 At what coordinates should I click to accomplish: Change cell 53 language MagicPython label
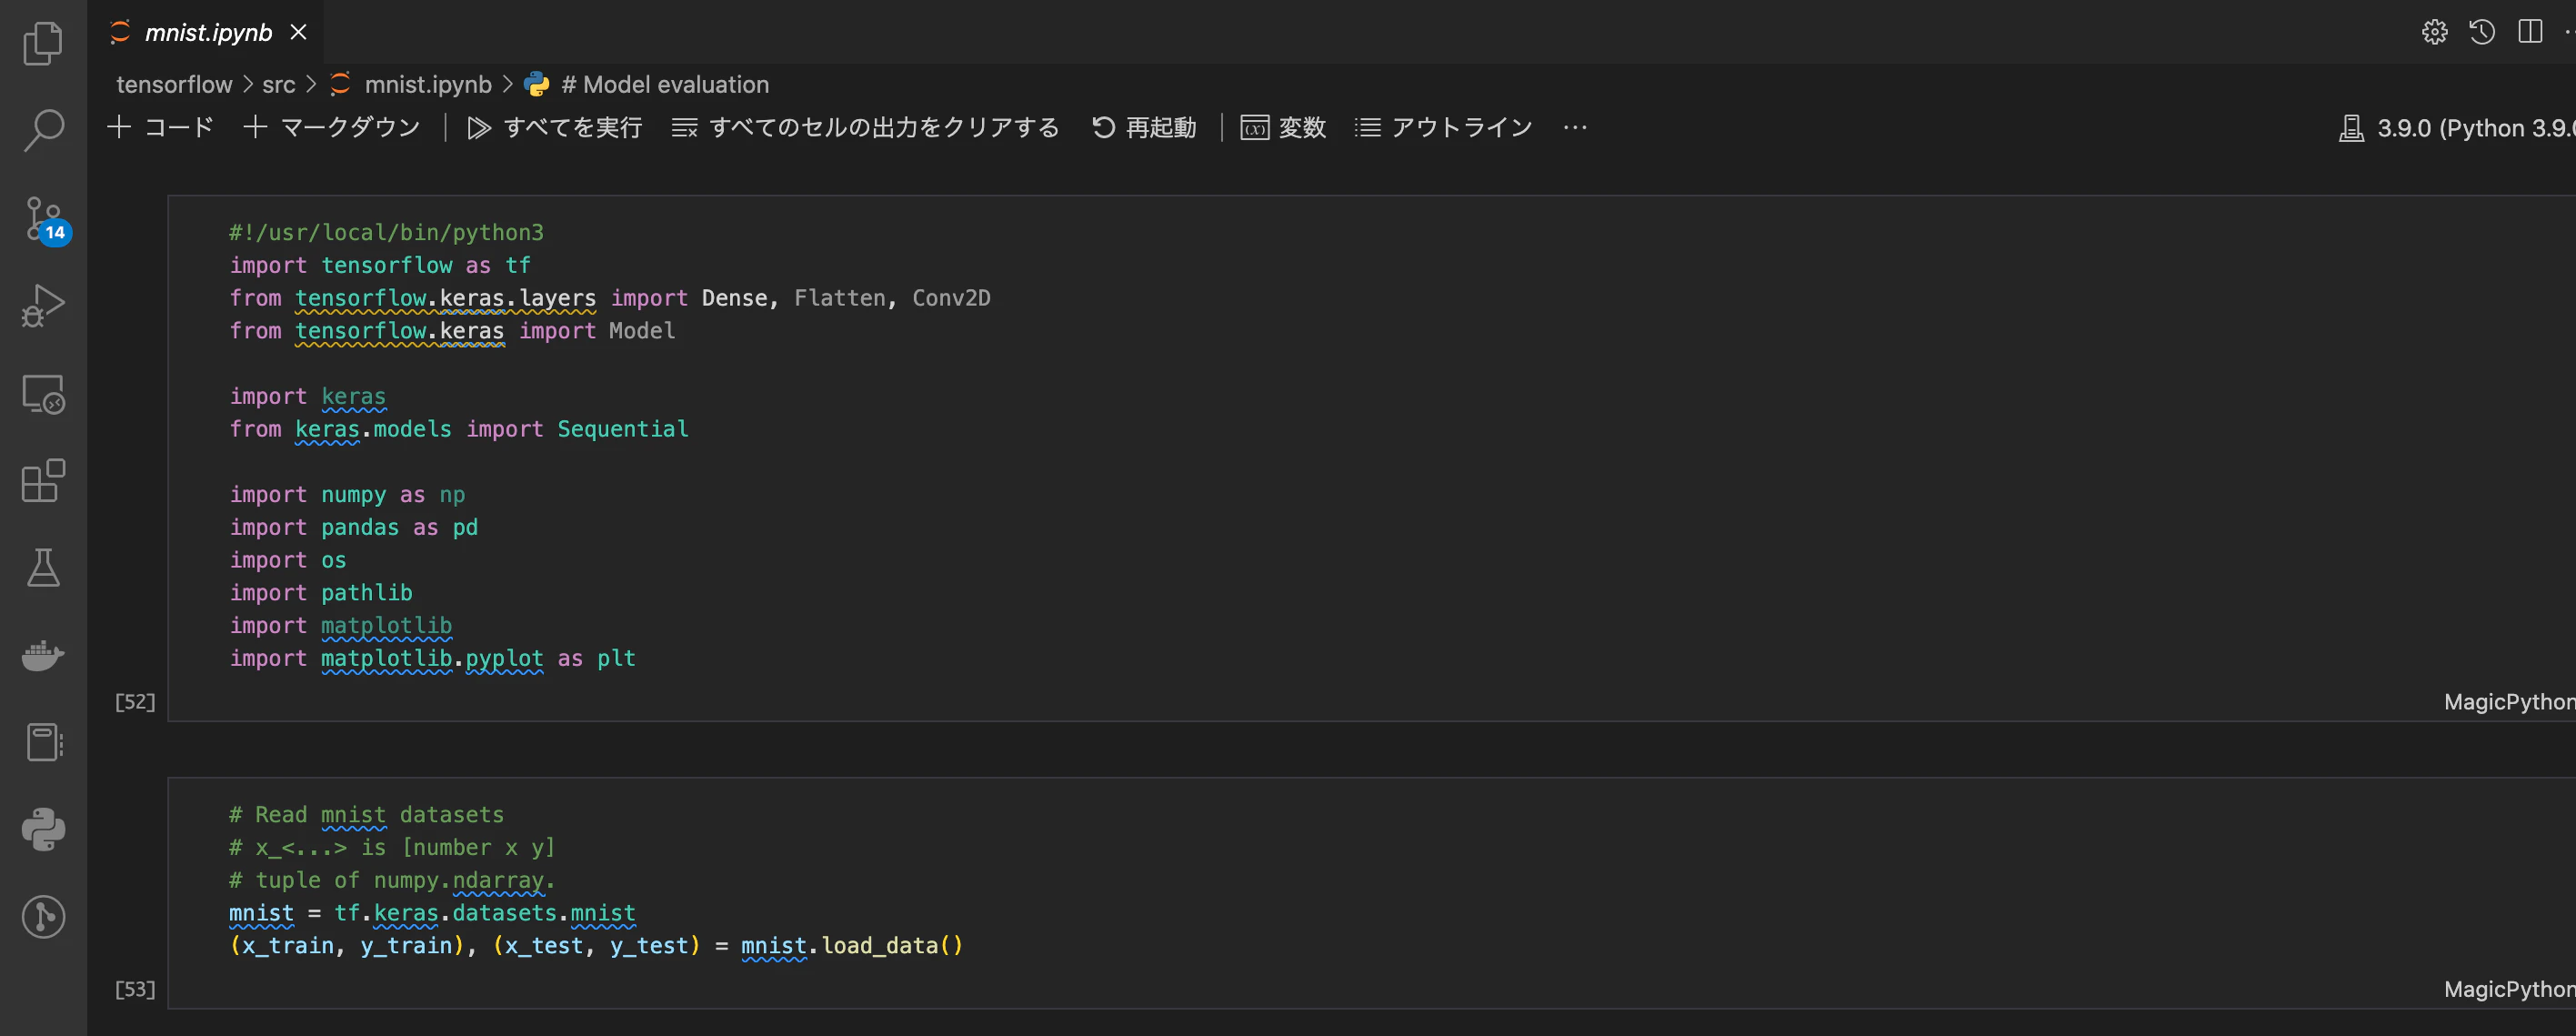coord(2509,989)
